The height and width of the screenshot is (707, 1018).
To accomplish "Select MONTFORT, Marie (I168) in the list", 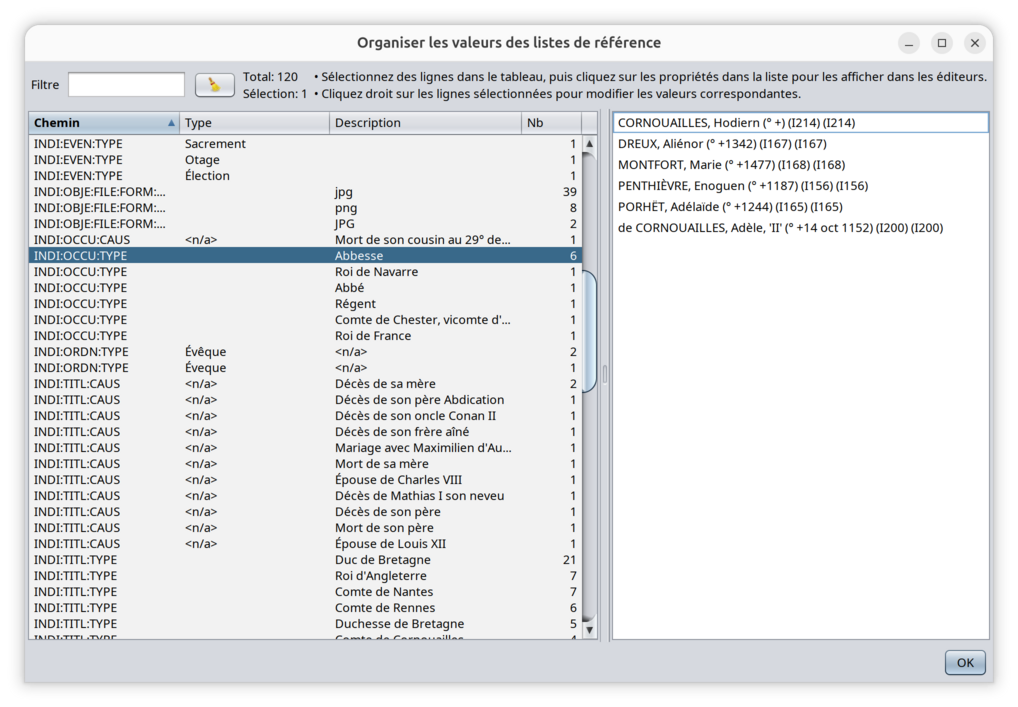I will pos(801,164).
